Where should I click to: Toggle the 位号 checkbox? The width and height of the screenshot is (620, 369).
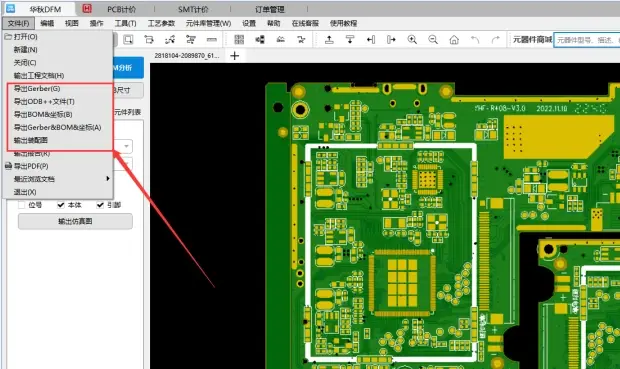(x=22, y=205)
